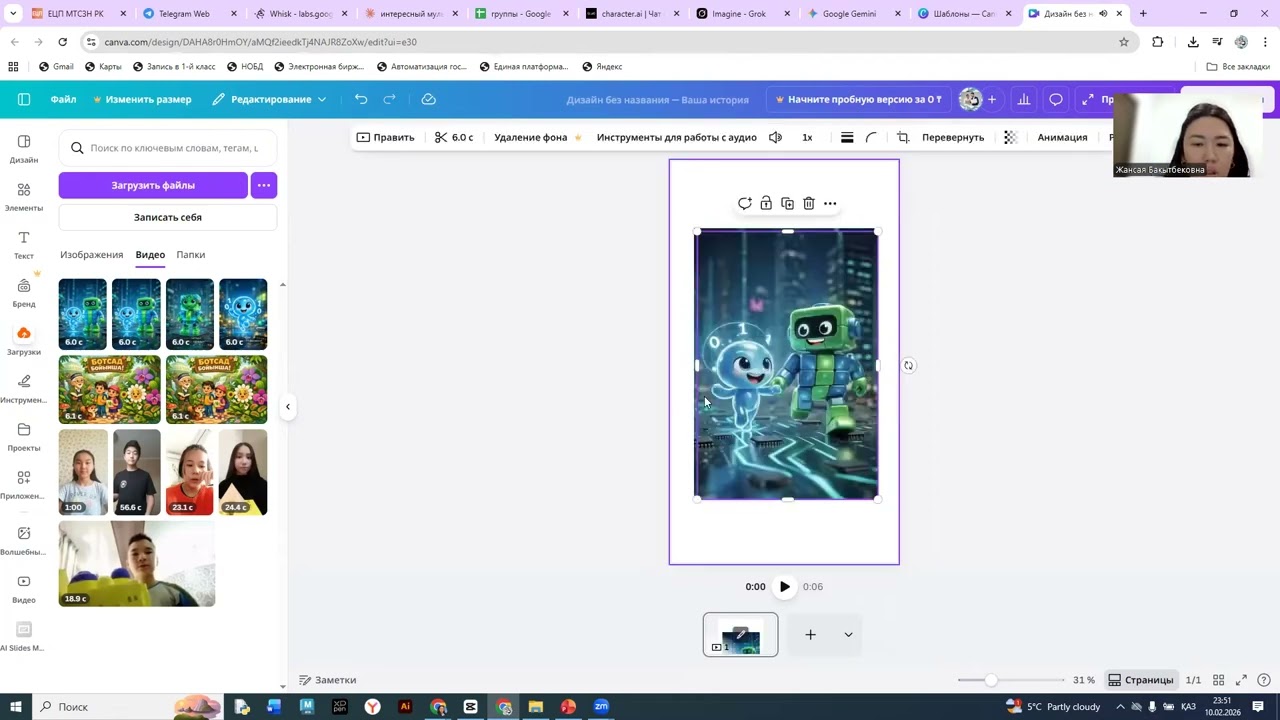Open the Элементы sidebar panel

coord(24,197)
